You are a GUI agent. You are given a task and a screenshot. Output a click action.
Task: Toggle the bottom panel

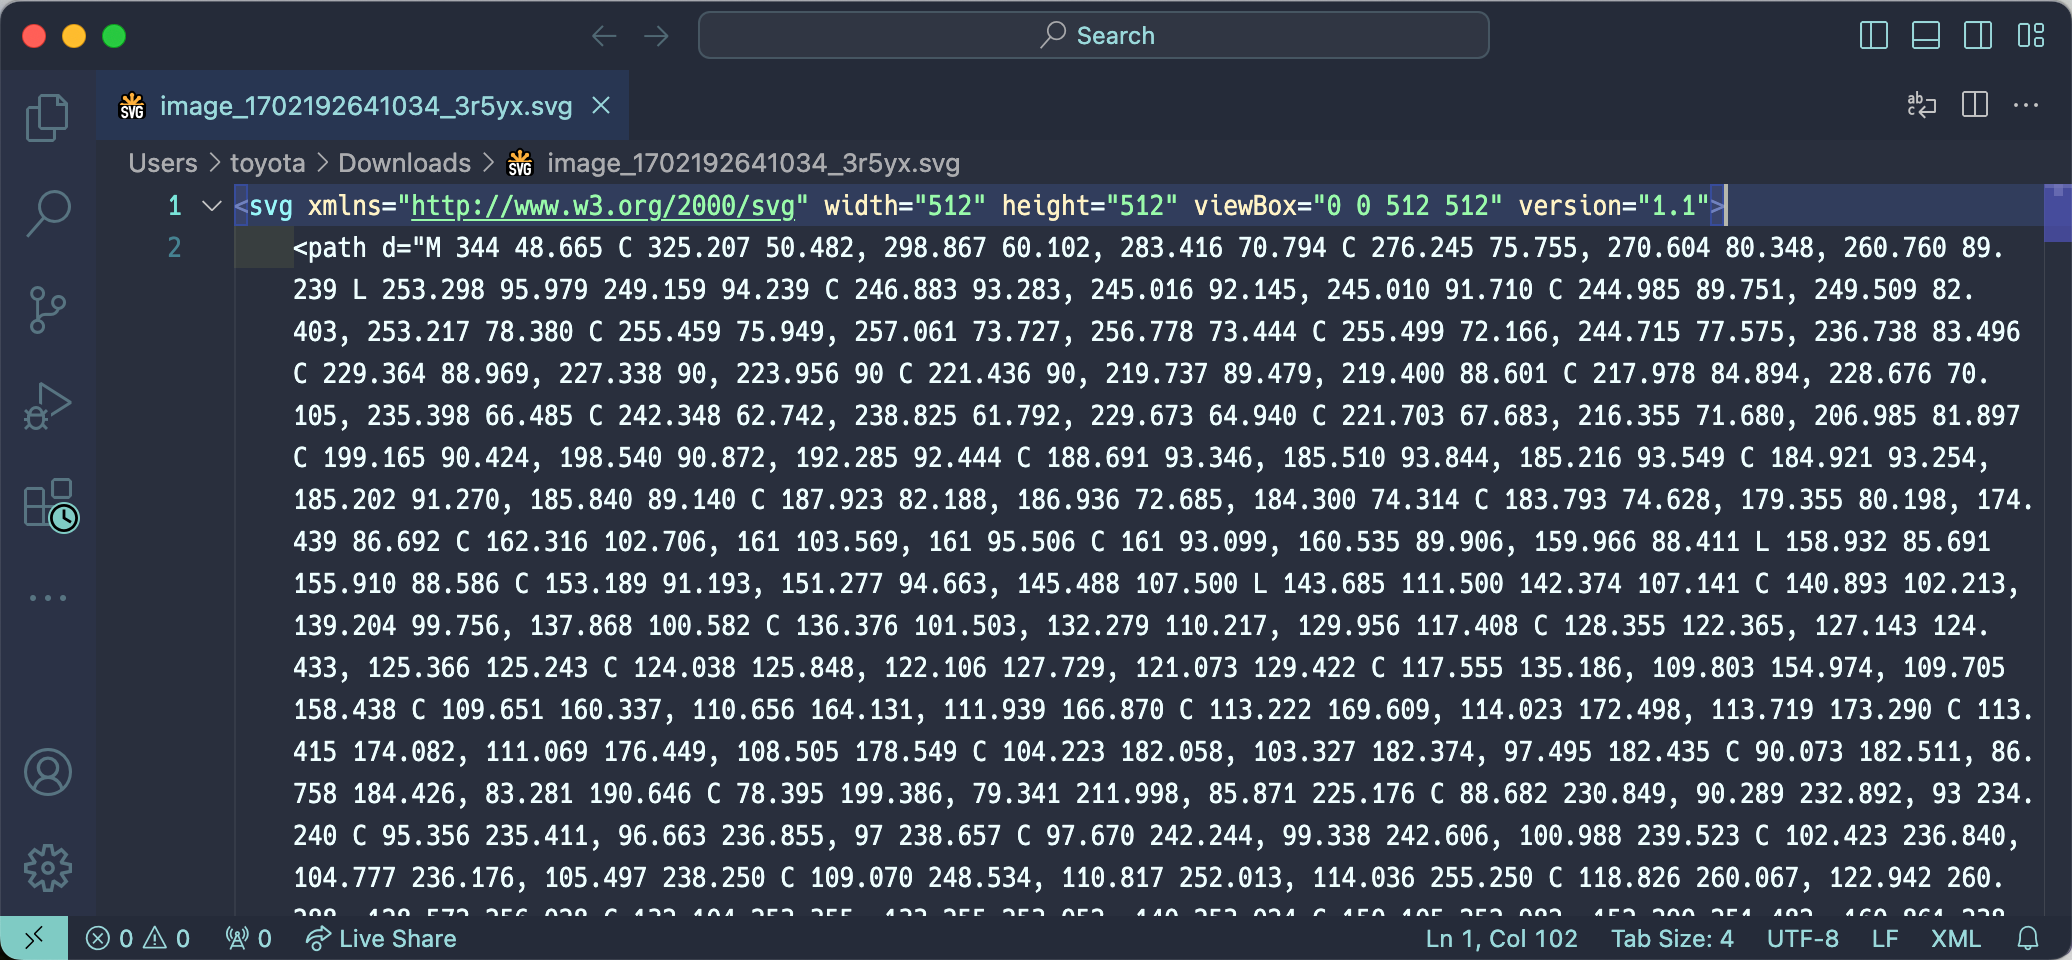pos(1925,36)
